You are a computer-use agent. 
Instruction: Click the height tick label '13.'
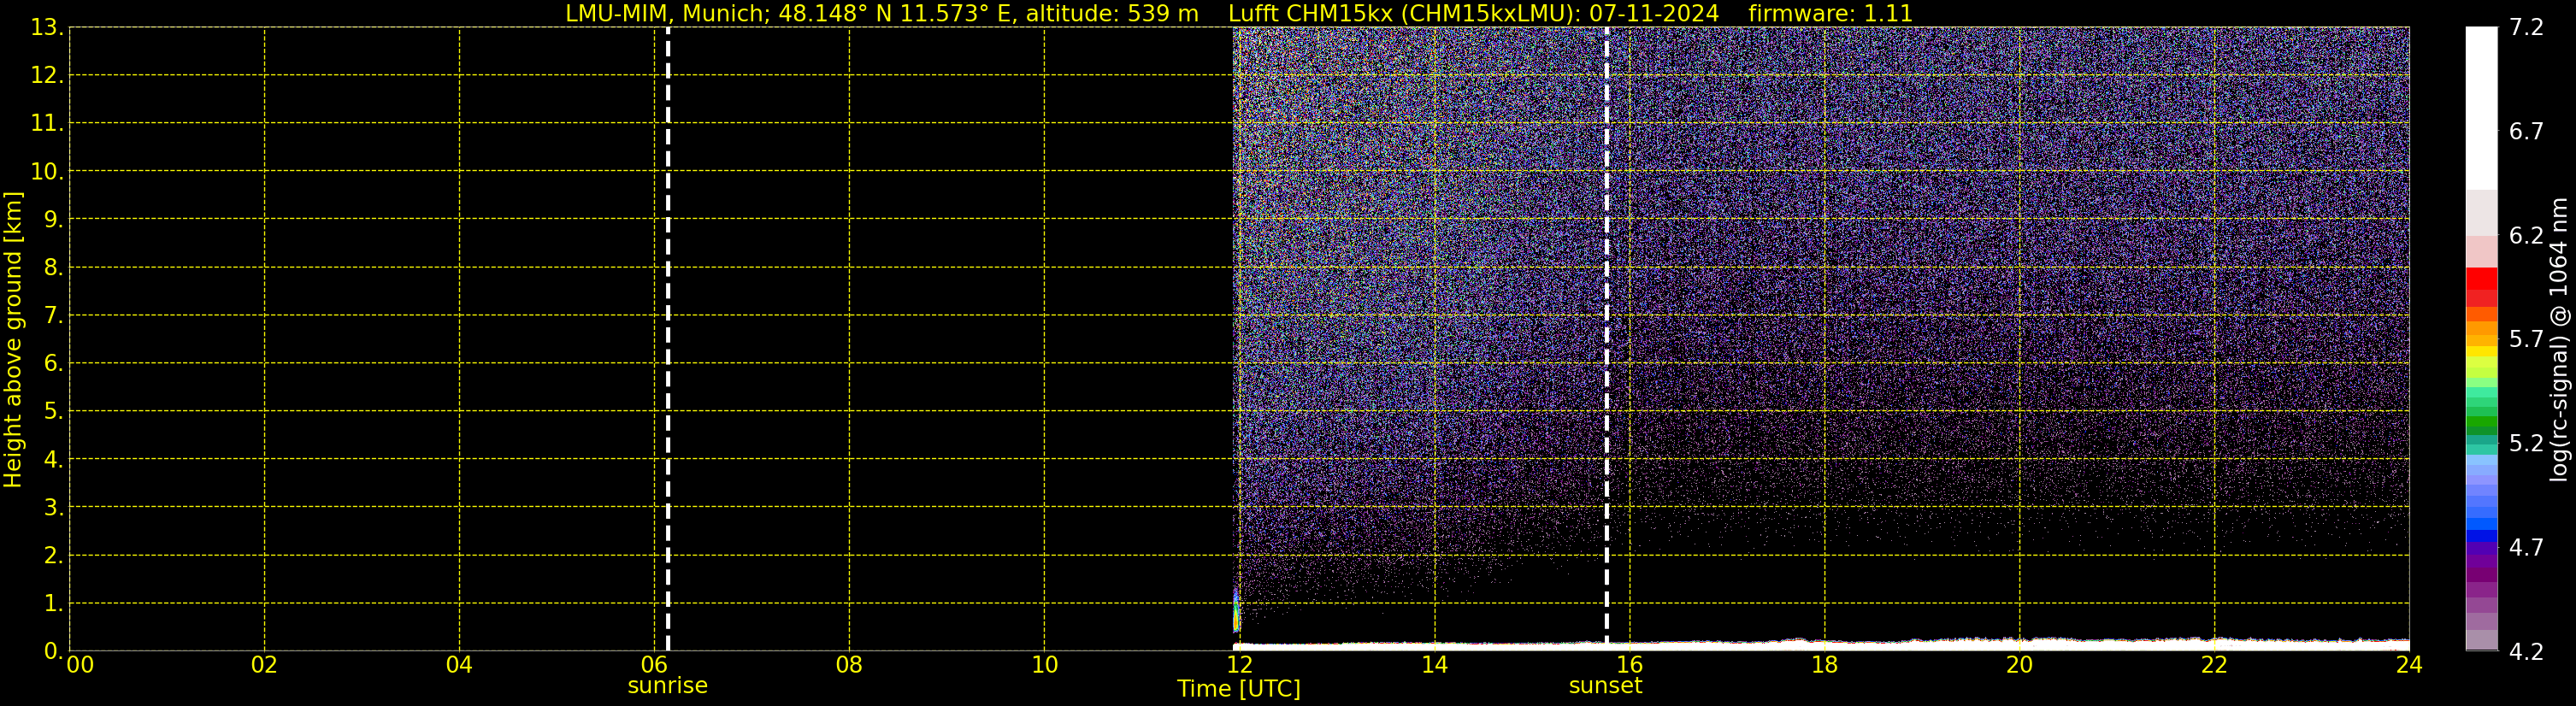click(46, 28)
